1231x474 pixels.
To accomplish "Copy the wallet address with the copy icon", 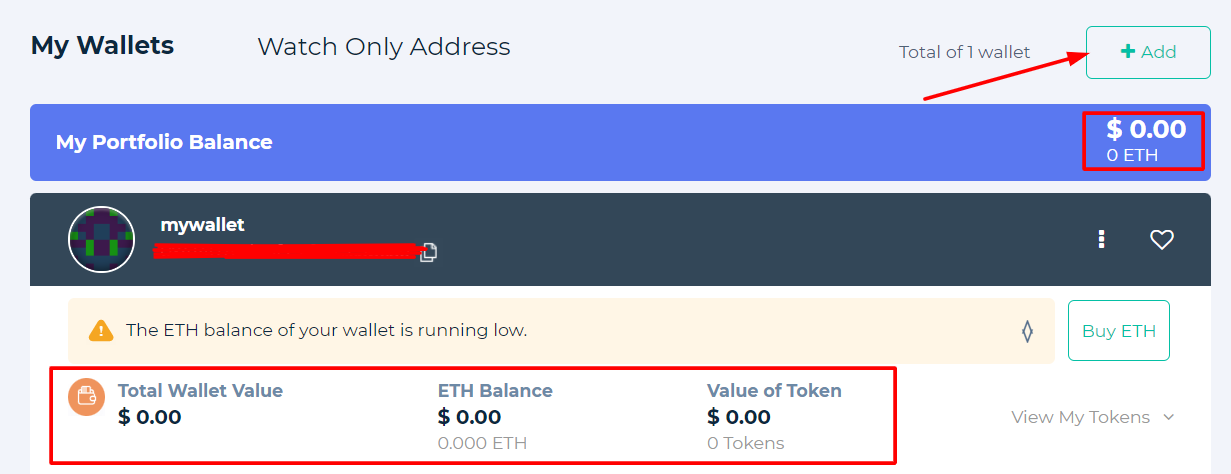I will [x=428, y=251].
